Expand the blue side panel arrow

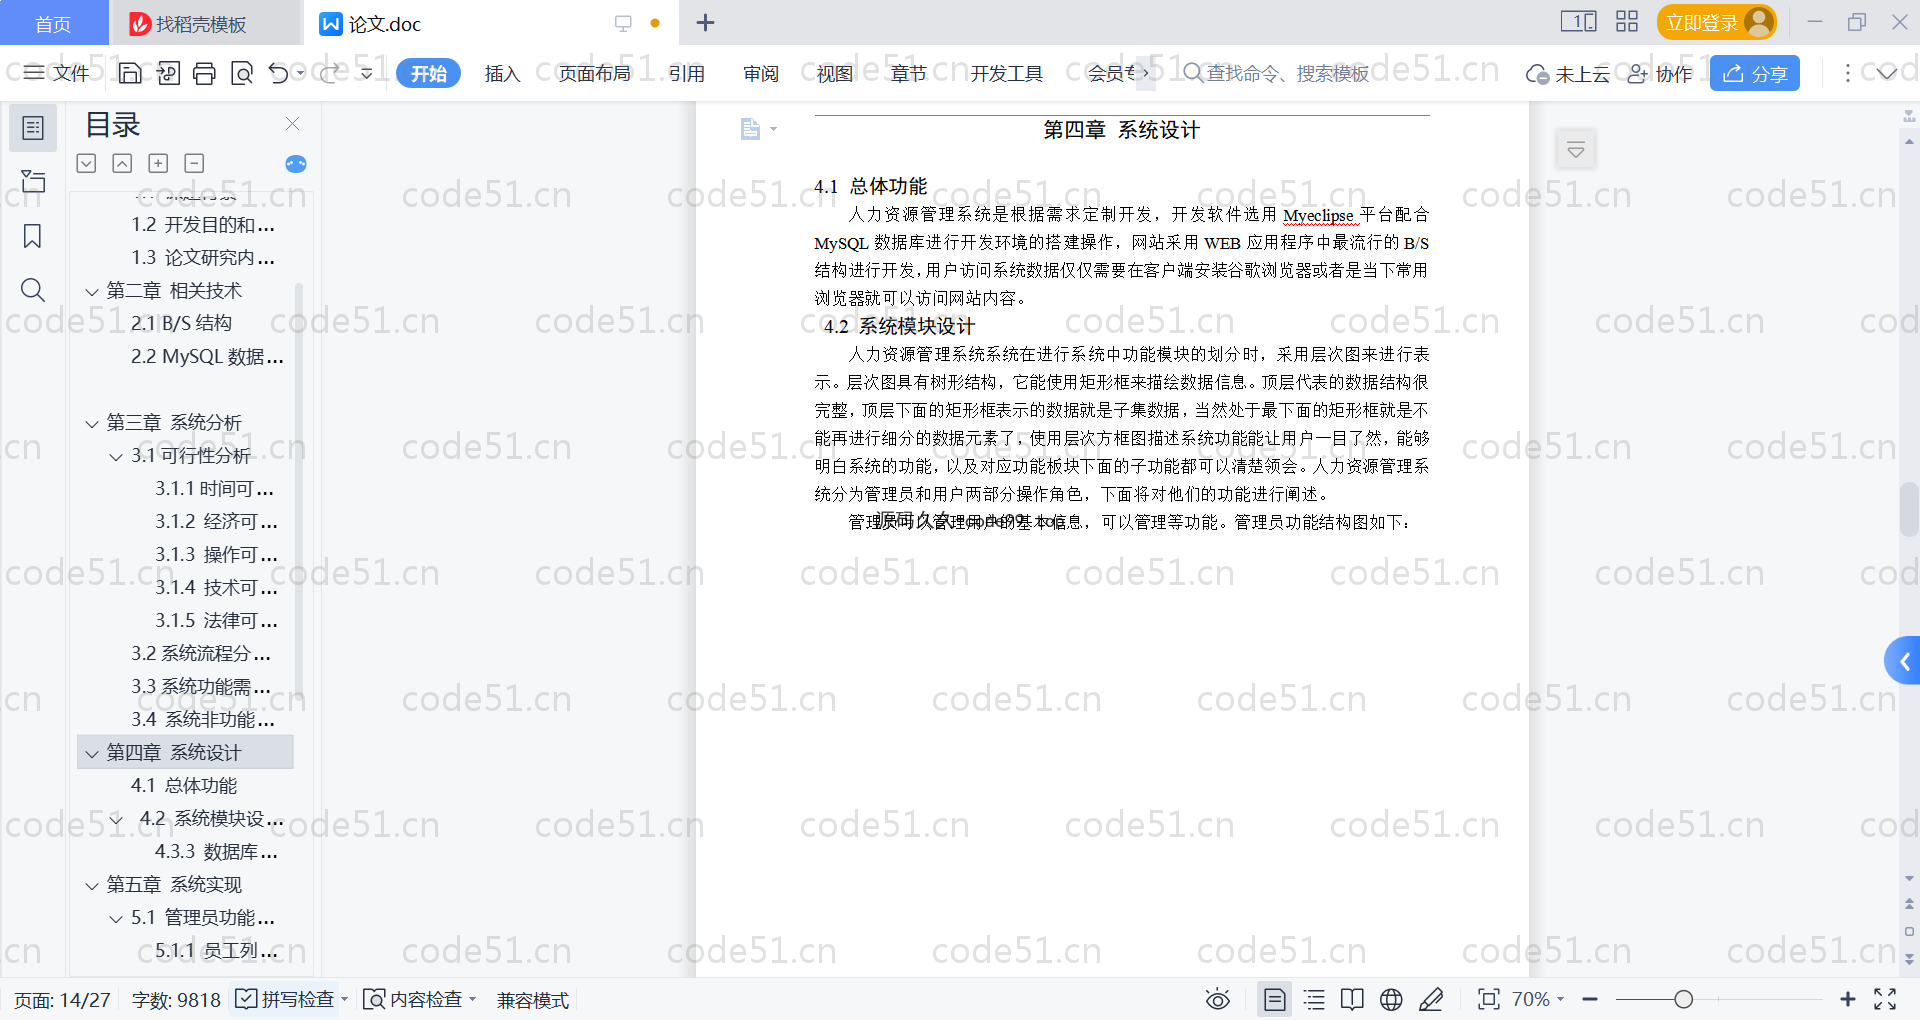(1903, 661)
